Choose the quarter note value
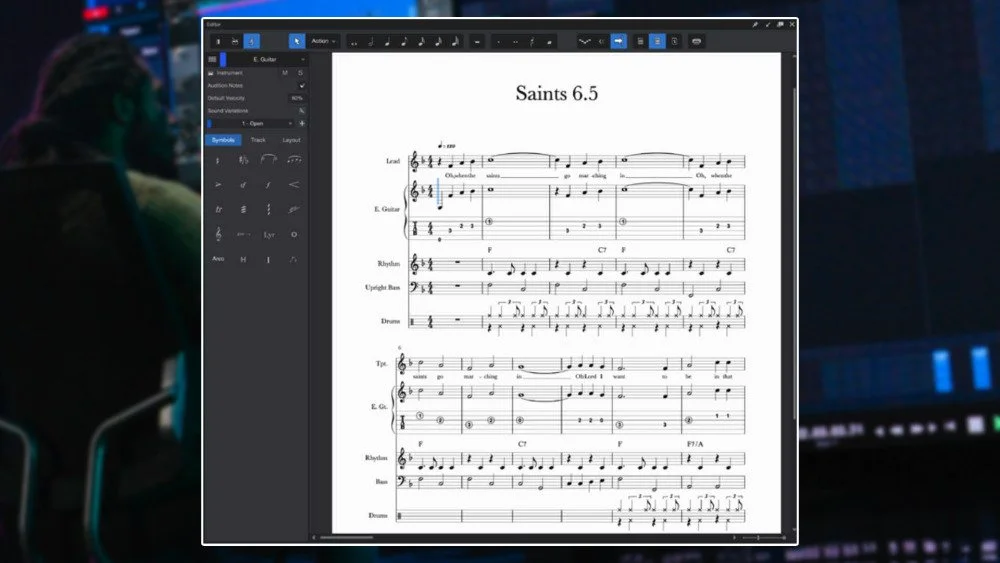Screen dimensions: 1000x563 coord(387,42)
